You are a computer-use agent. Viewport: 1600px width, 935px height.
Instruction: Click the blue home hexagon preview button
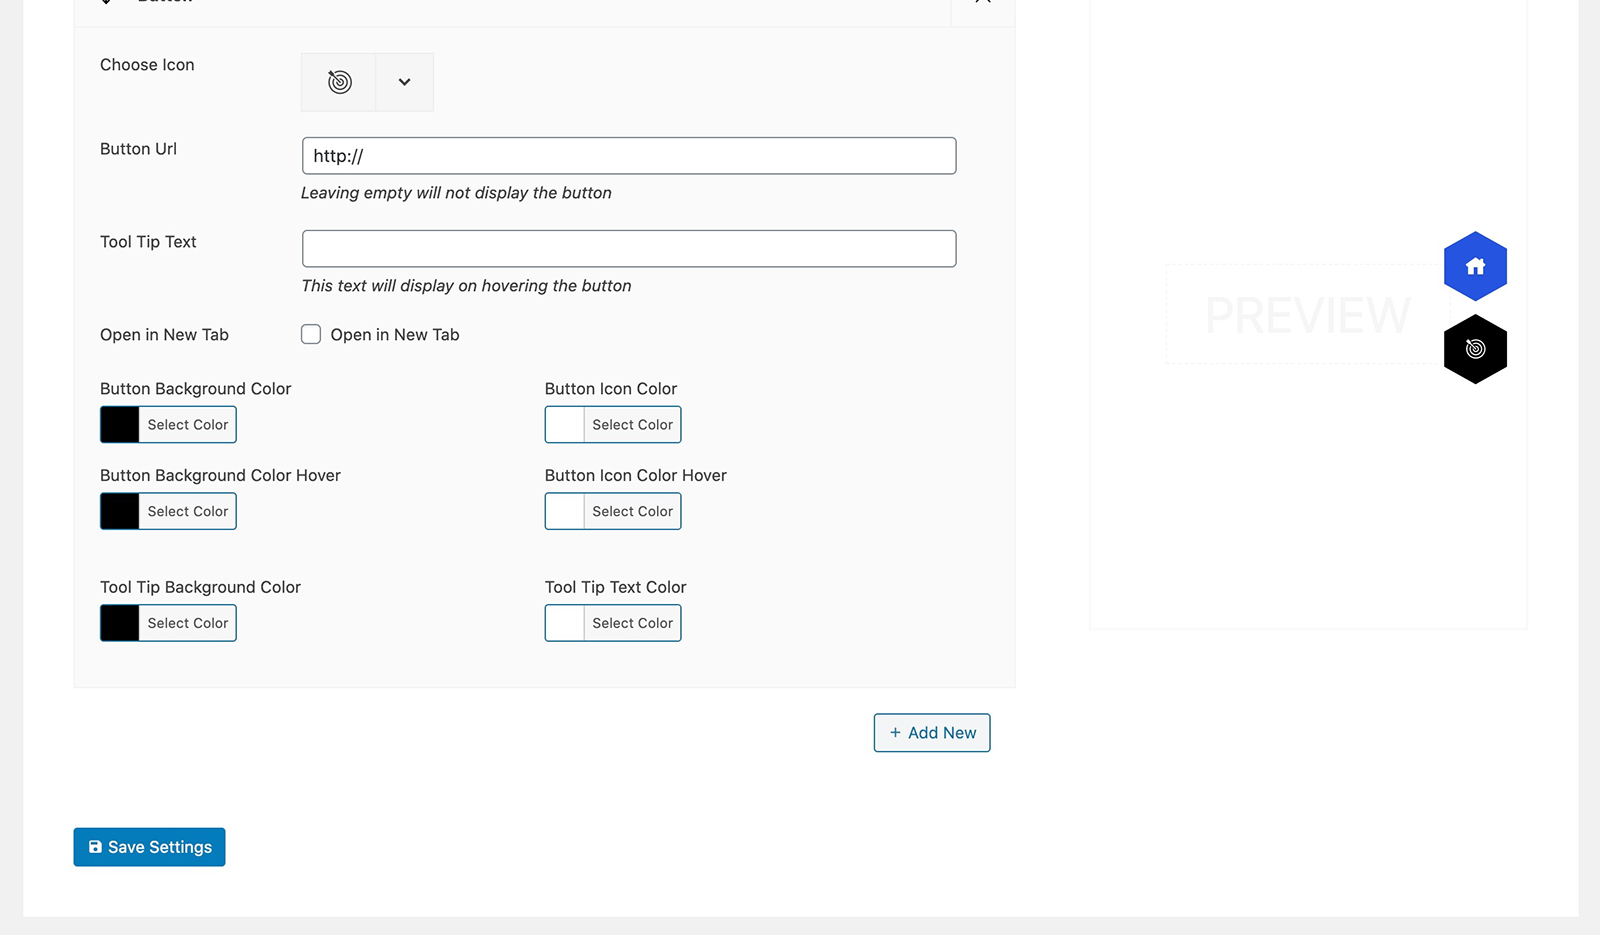(1475, 266)
